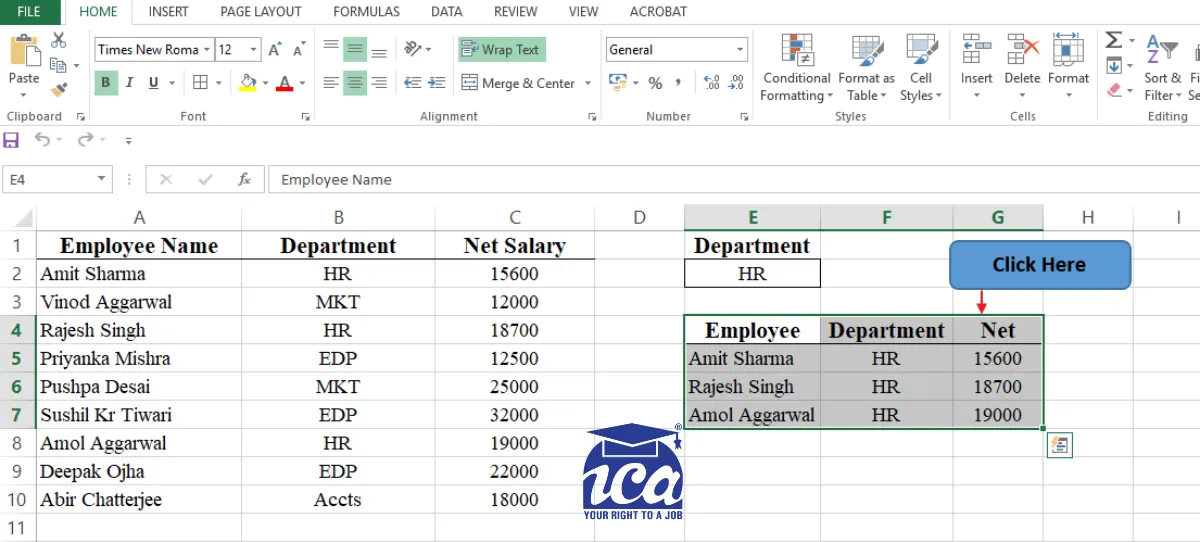The width and height of the screenshot is (1200, 542).
Task: Toggle Middle Align
Action: 355,49
